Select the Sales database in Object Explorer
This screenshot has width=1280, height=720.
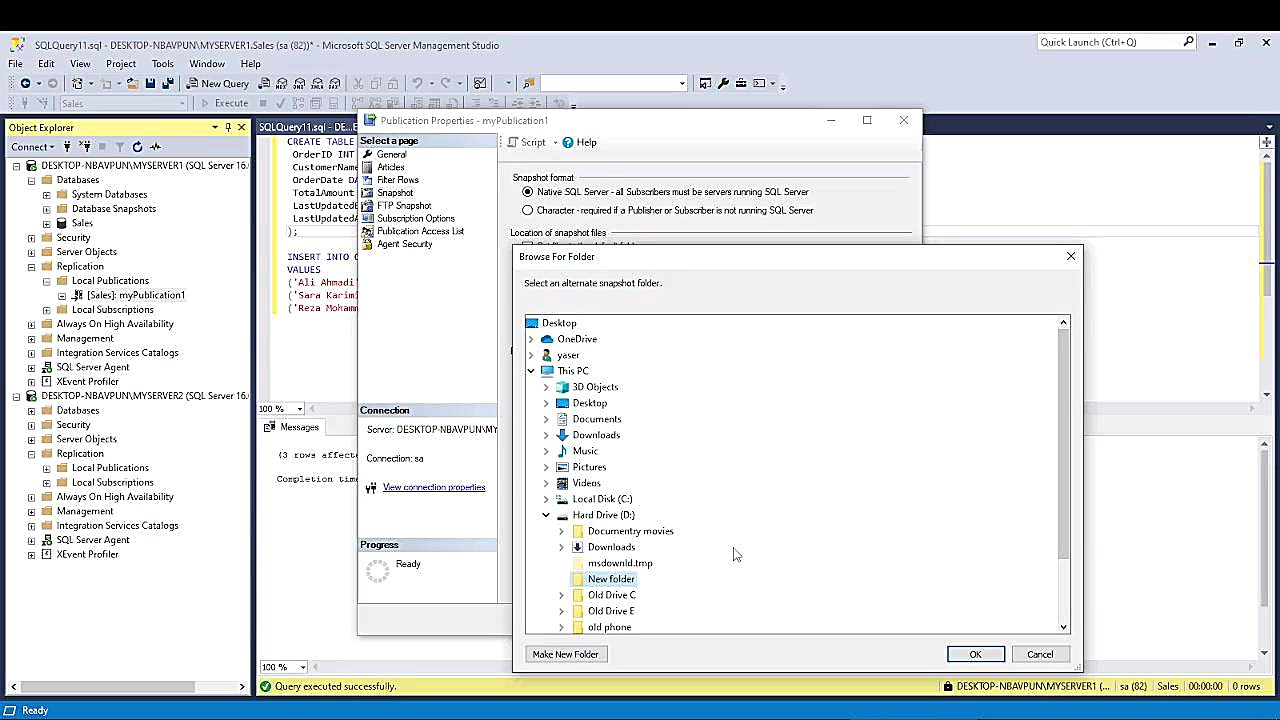[81, 223]
